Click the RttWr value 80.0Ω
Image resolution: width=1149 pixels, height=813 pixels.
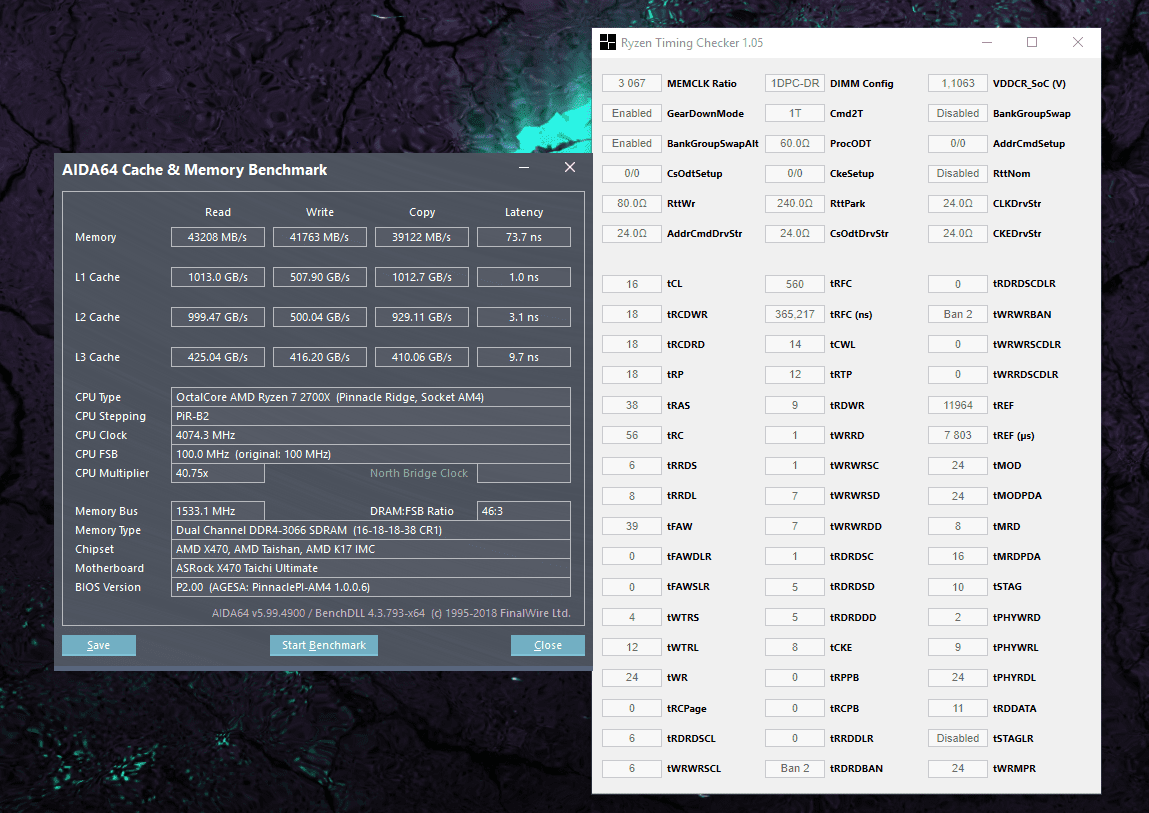click(x=632, y=204)
